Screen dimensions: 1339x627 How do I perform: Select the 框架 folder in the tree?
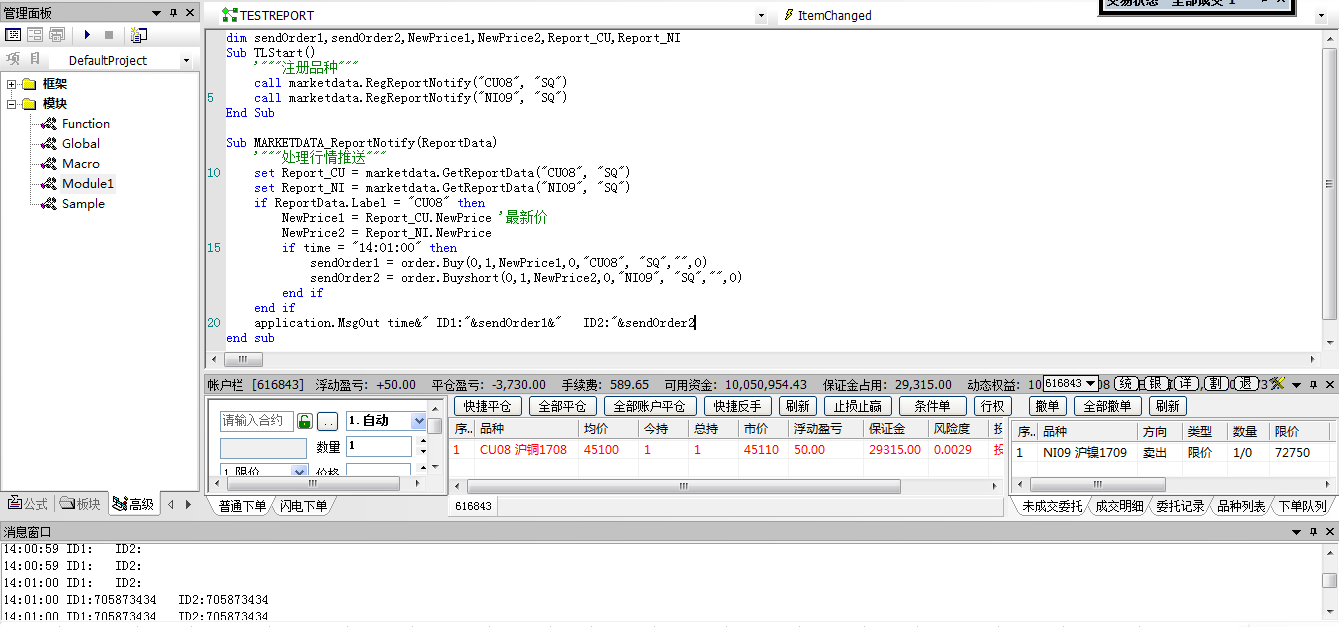55,84
